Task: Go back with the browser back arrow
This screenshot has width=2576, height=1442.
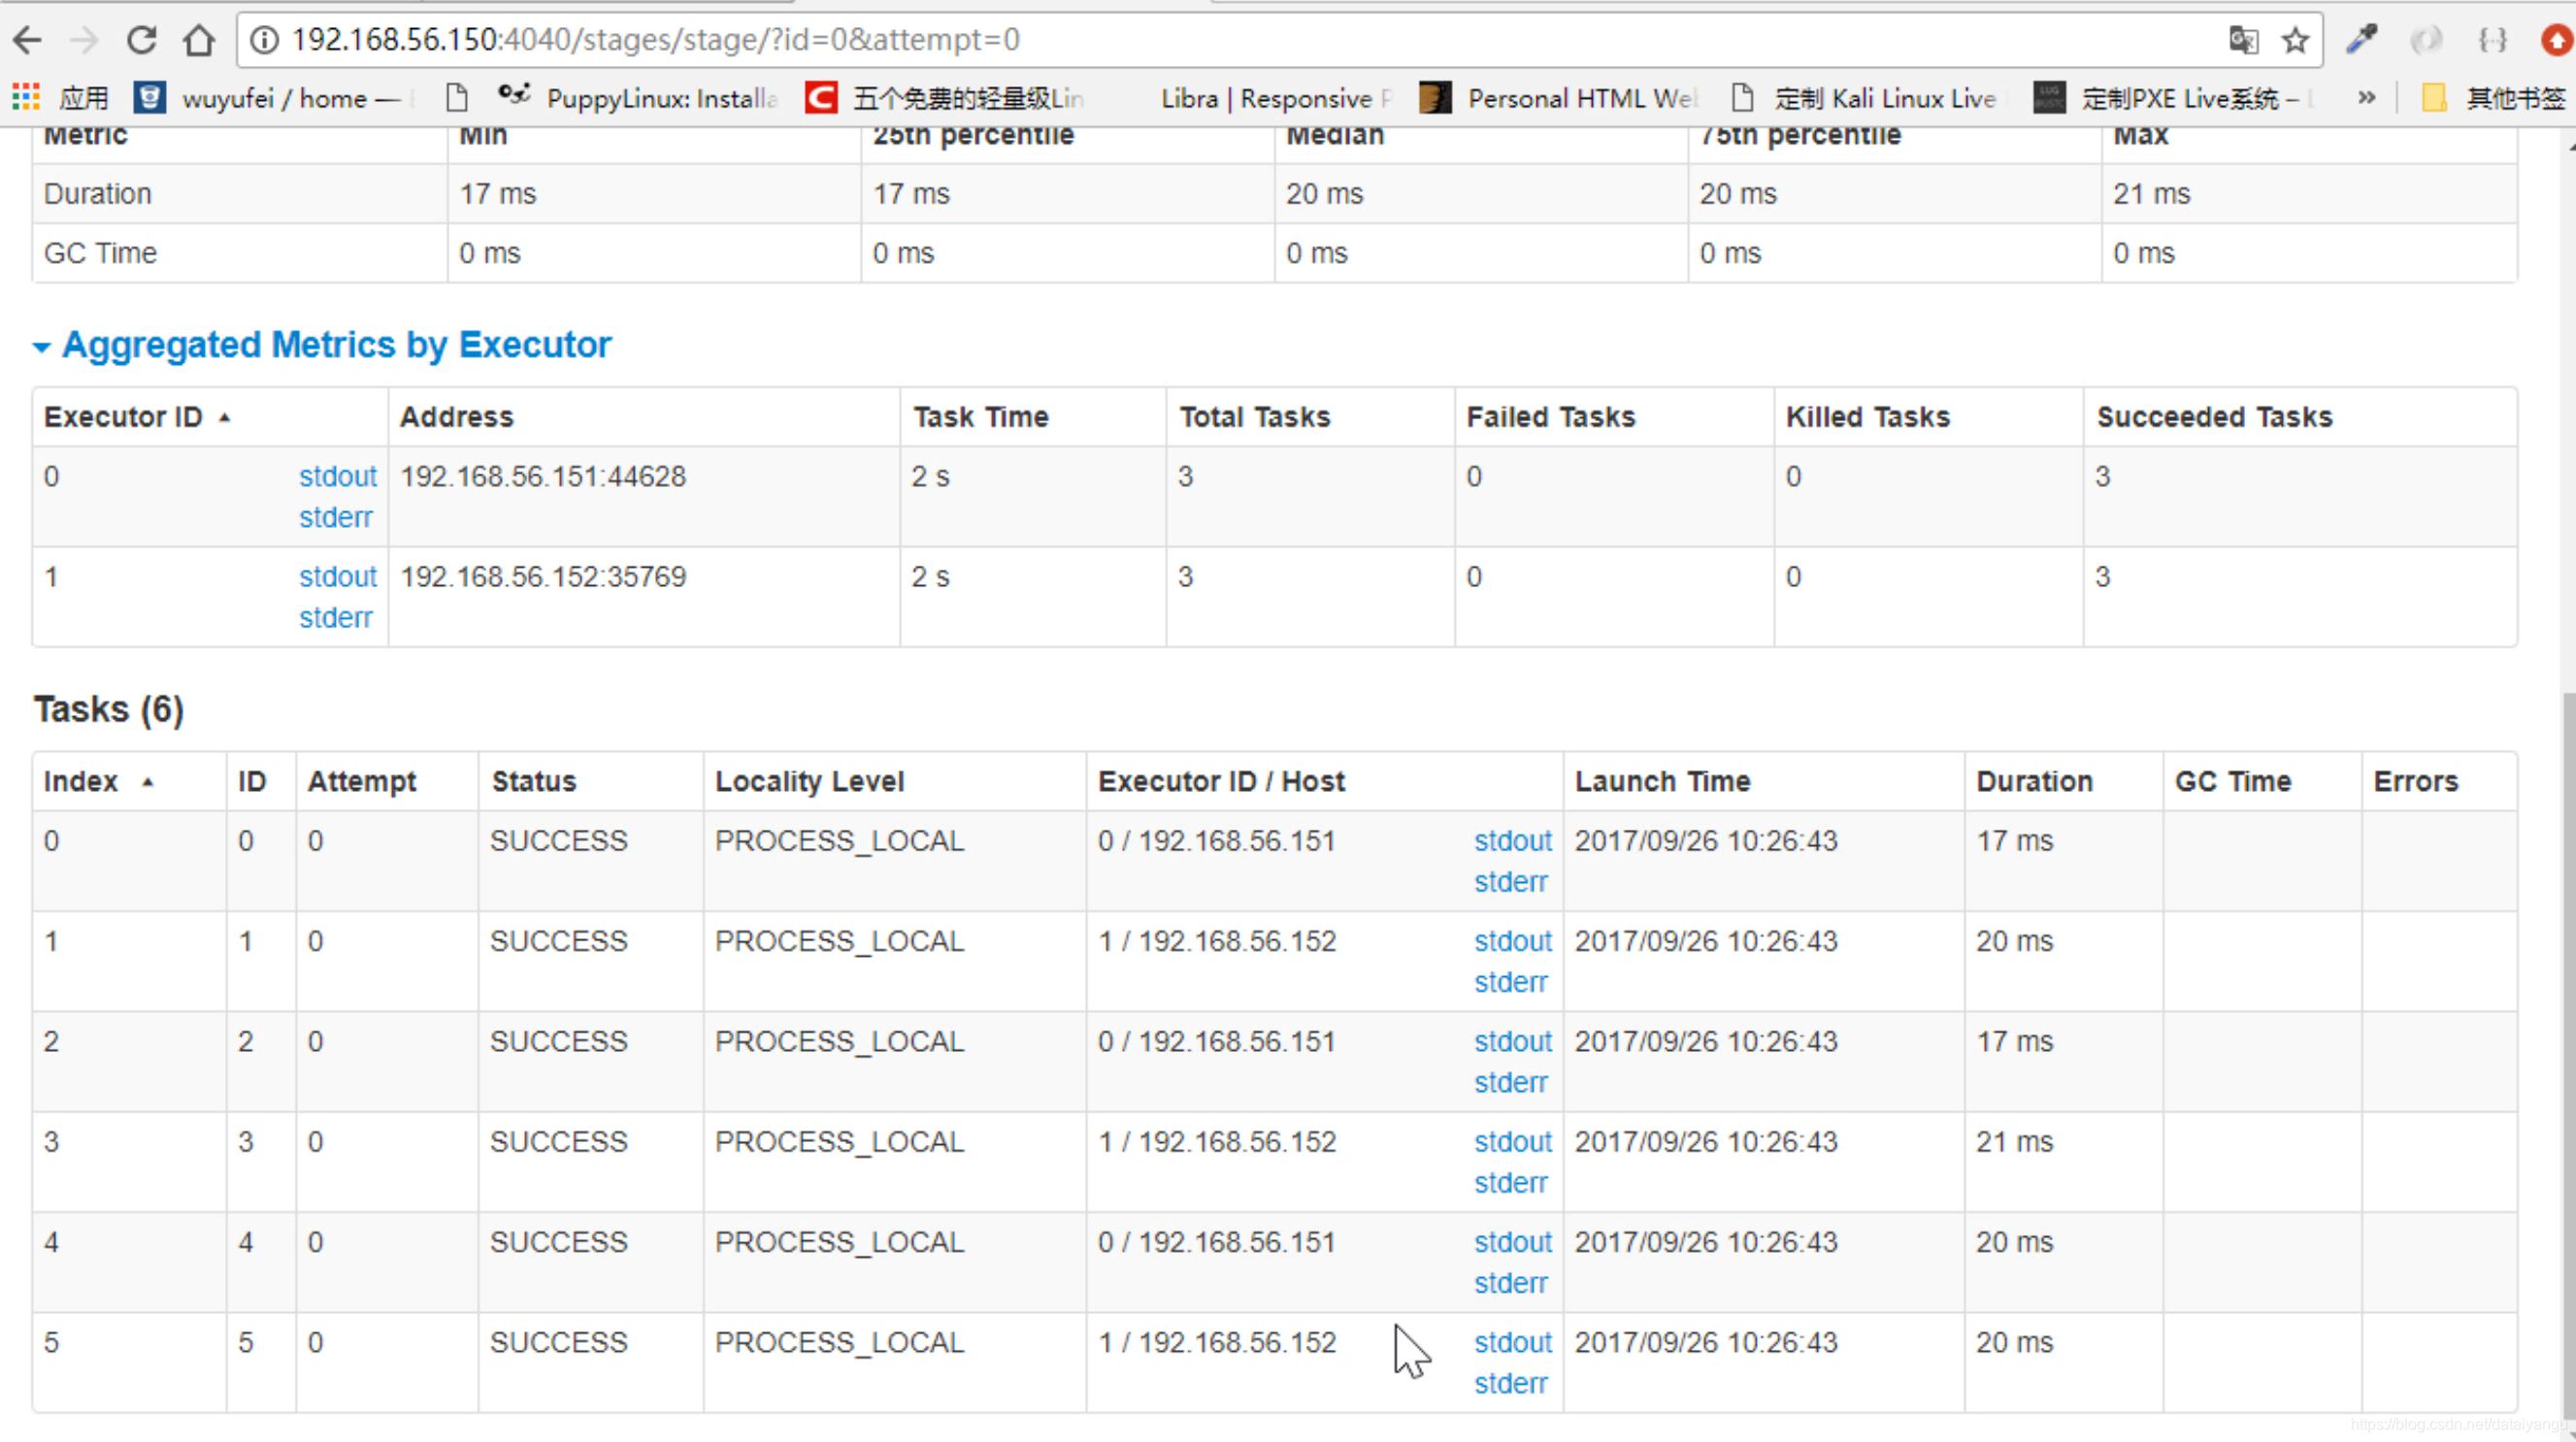Action: [x=28, y=40]
